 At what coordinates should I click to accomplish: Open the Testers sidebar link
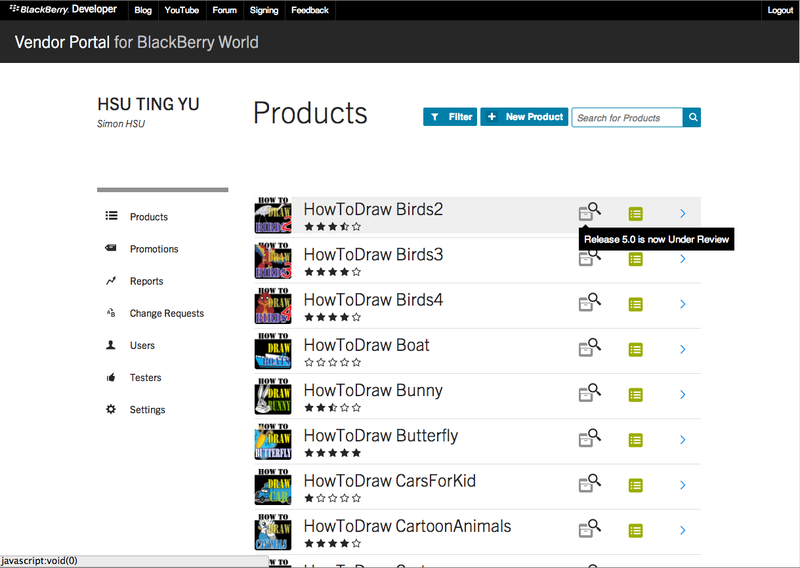click(145, 378)
